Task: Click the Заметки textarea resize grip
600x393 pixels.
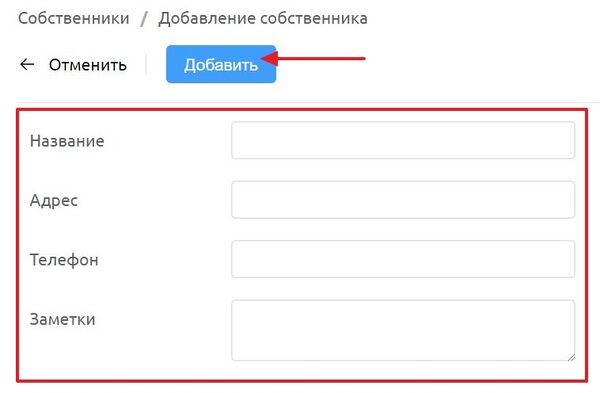Action: [571, 357]
